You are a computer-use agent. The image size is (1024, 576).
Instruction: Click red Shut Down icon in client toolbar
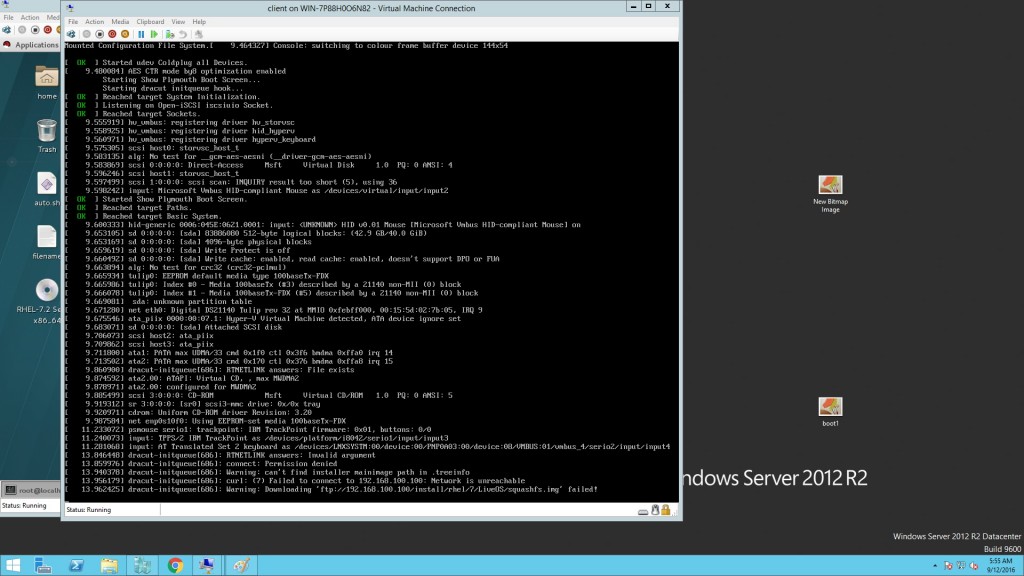click(x=112, y=34)
